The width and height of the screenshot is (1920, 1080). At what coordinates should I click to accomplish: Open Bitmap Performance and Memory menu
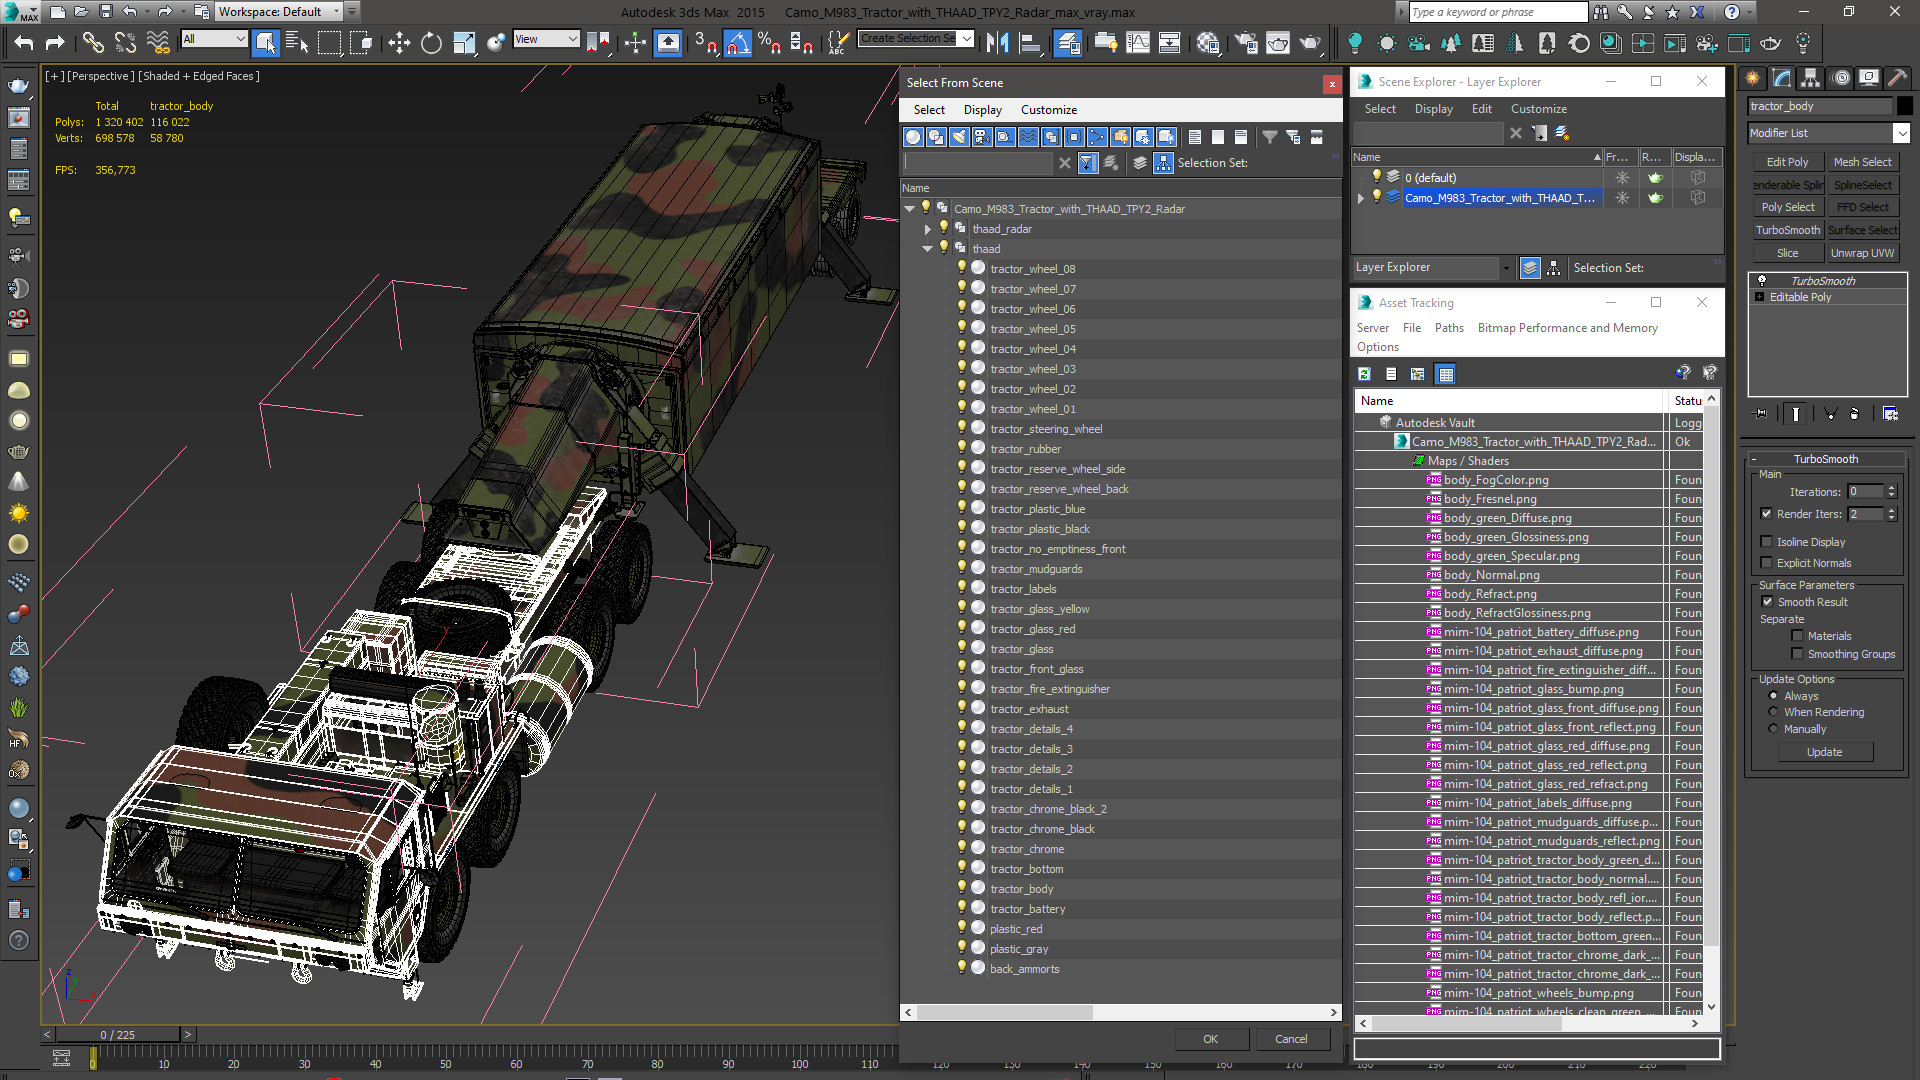click(1567, 328)
